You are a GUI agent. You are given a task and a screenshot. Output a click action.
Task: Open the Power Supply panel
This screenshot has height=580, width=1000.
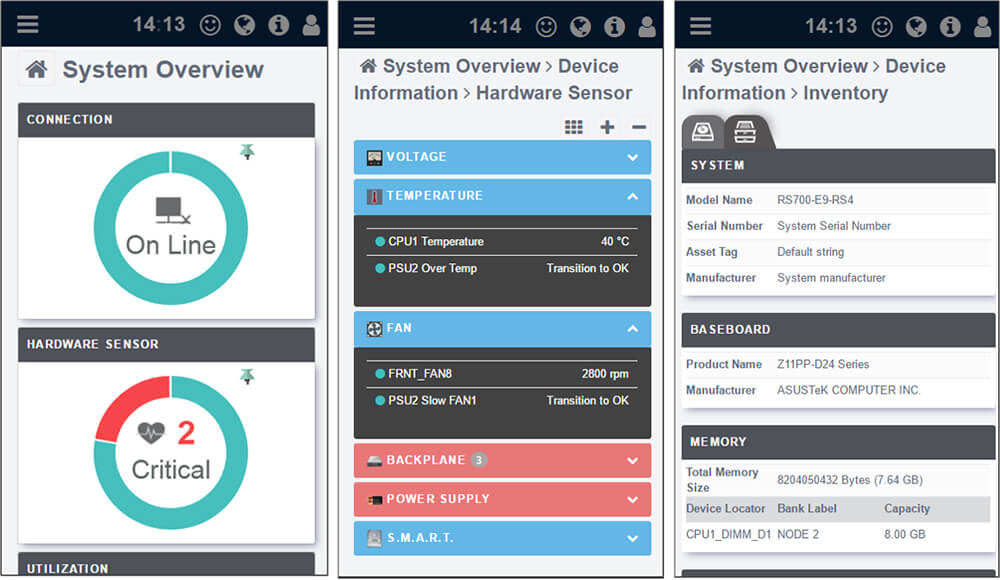pyautogui.click(x=502, y=499)
